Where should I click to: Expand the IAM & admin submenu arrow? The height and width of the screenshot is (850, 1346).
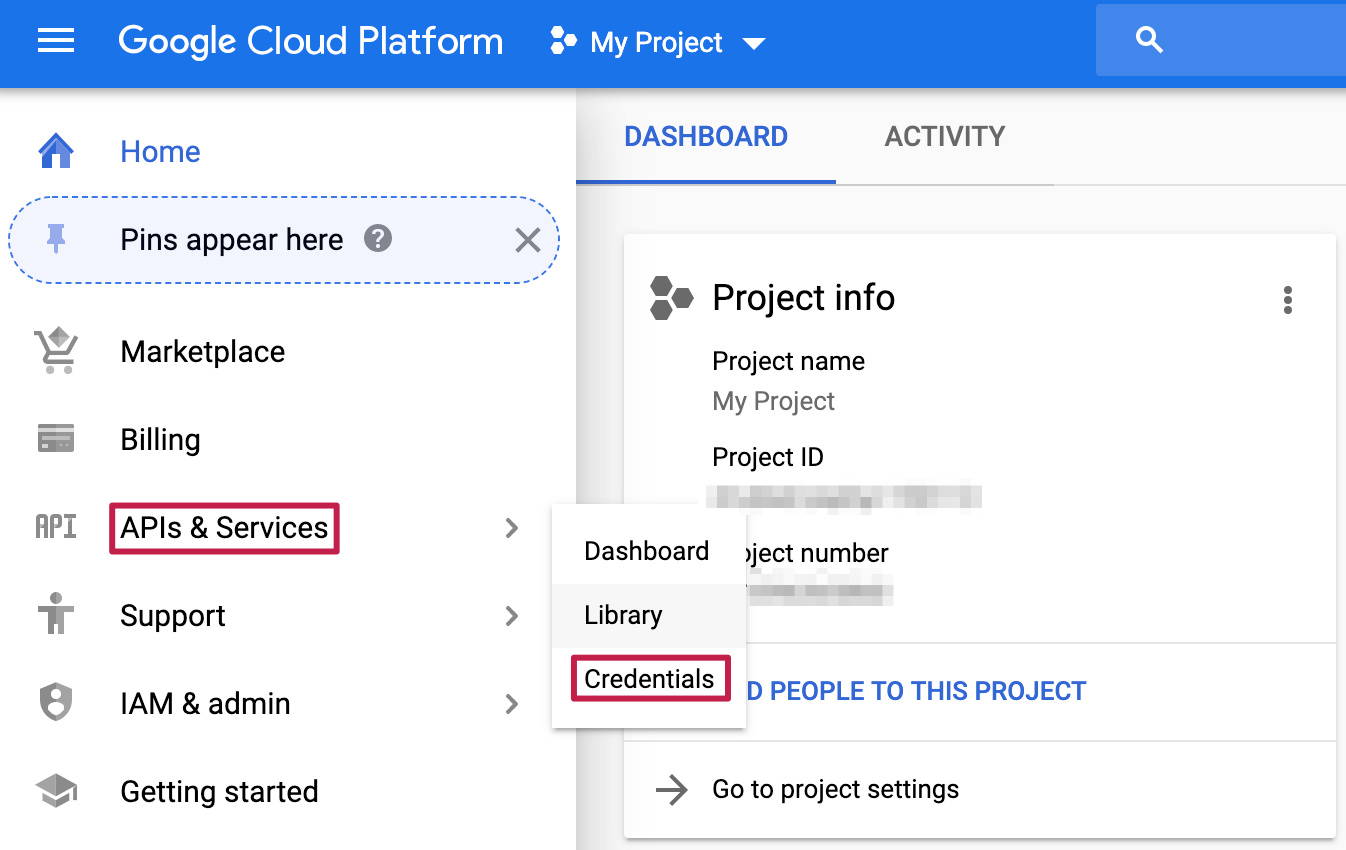click(x=512, y=704)
